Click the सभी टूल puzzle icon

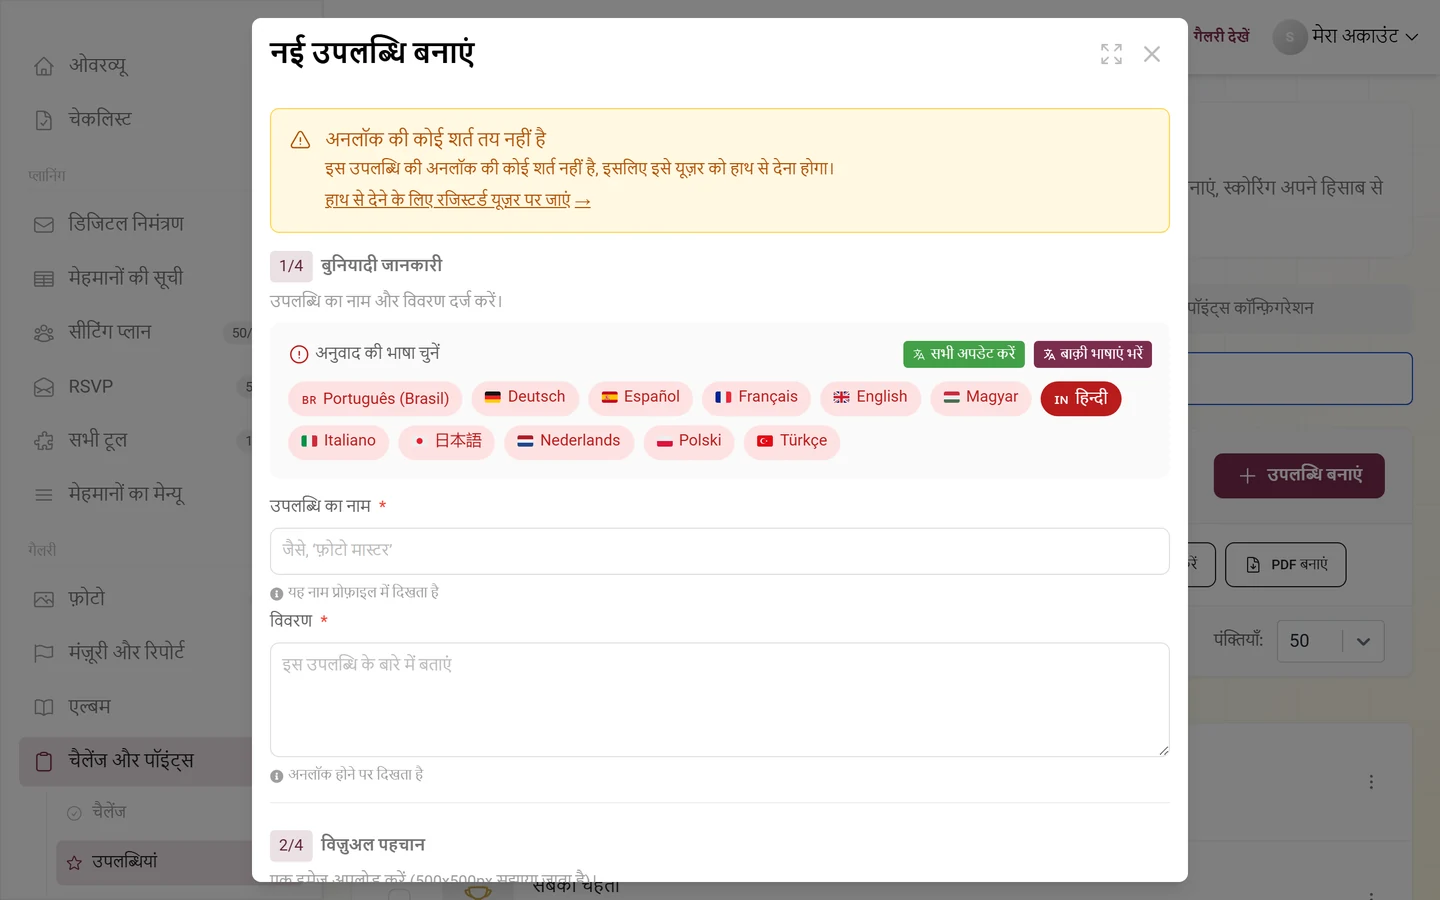[x=44, y=441]
